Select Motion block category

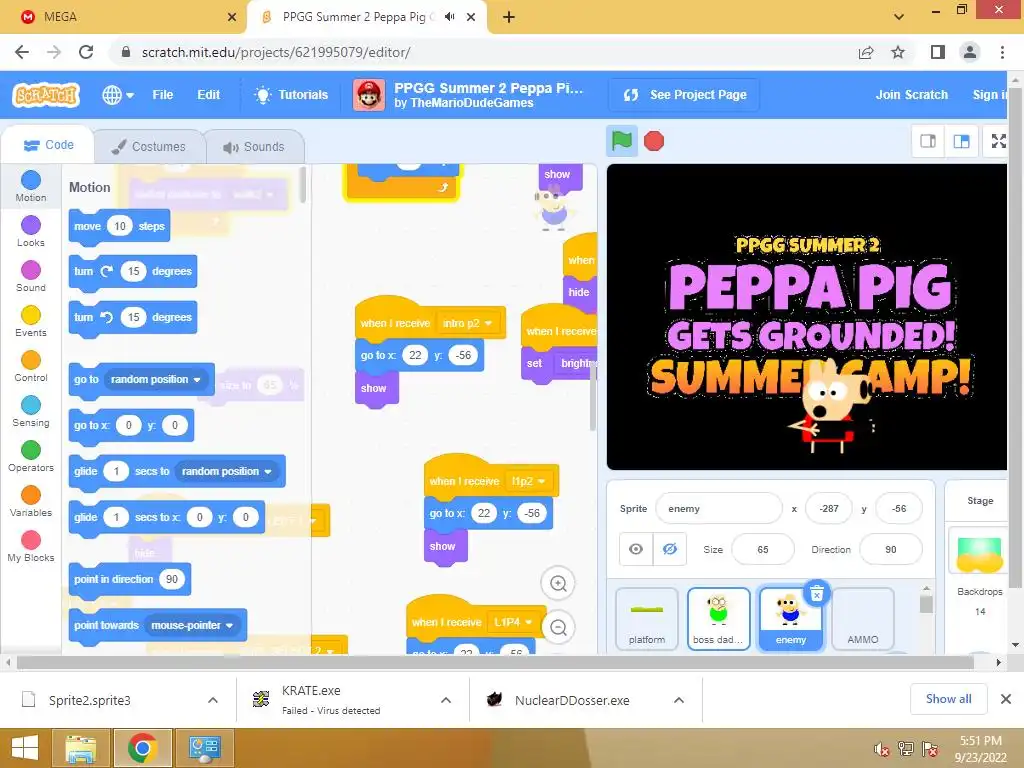[31, 186]
